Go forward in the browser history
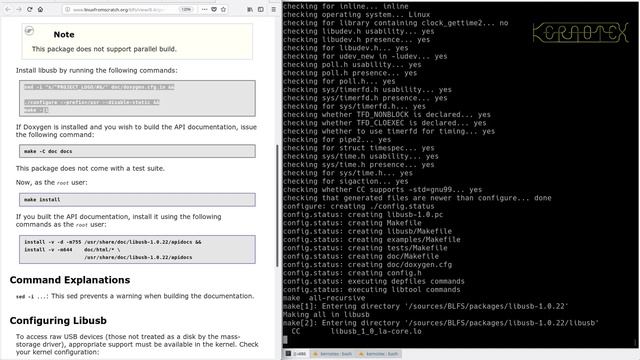The height and width of the screenshot is (360, 640). click(x=19, y=9)
